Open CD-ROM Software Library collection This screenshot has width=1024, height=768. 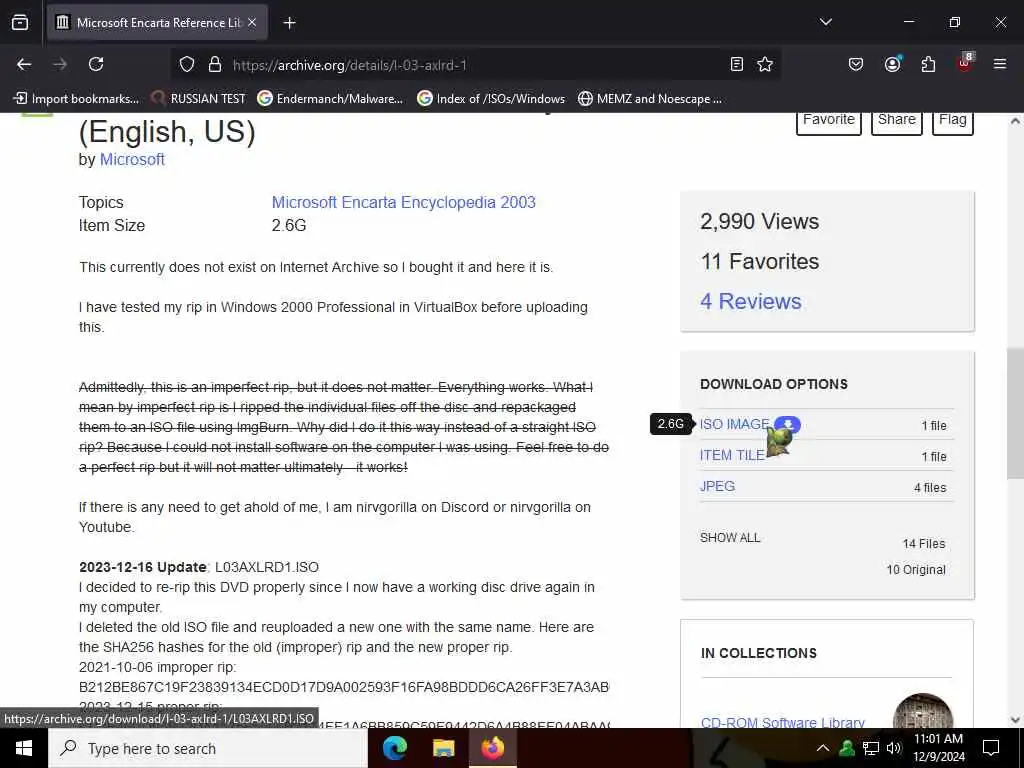(x=782, y=722)
